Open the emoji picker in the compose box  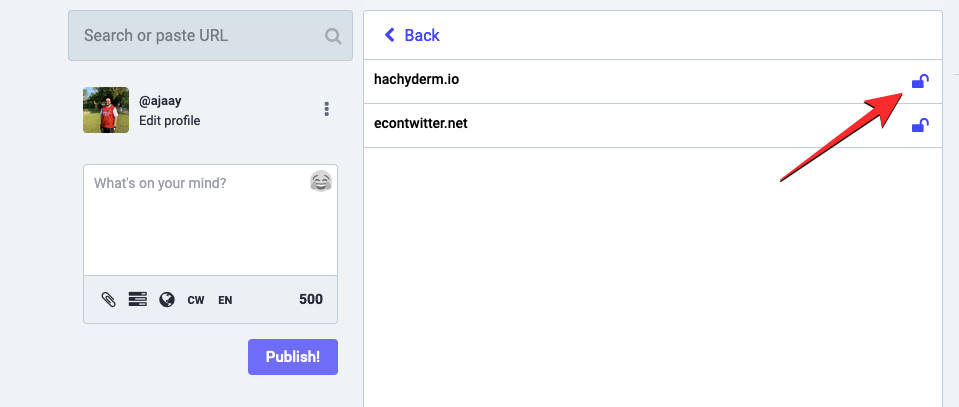coord(320,181)
